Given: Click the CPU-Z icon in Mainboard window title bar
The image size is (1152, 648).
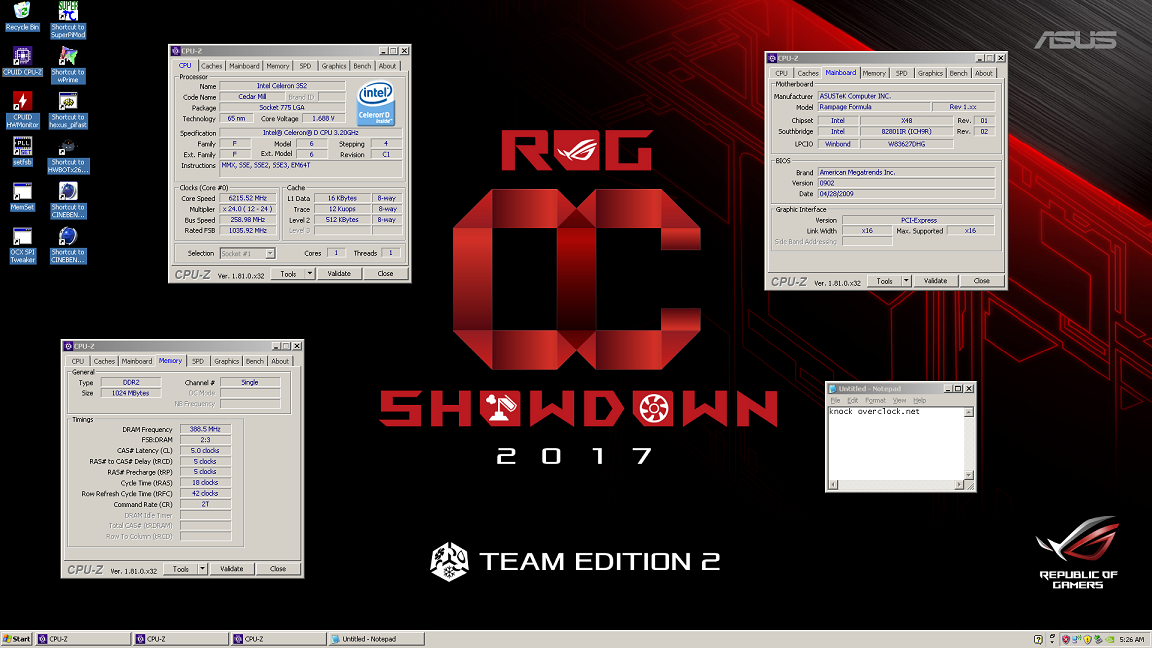Looking at the screenshot, I should click(x=772, y=58).
